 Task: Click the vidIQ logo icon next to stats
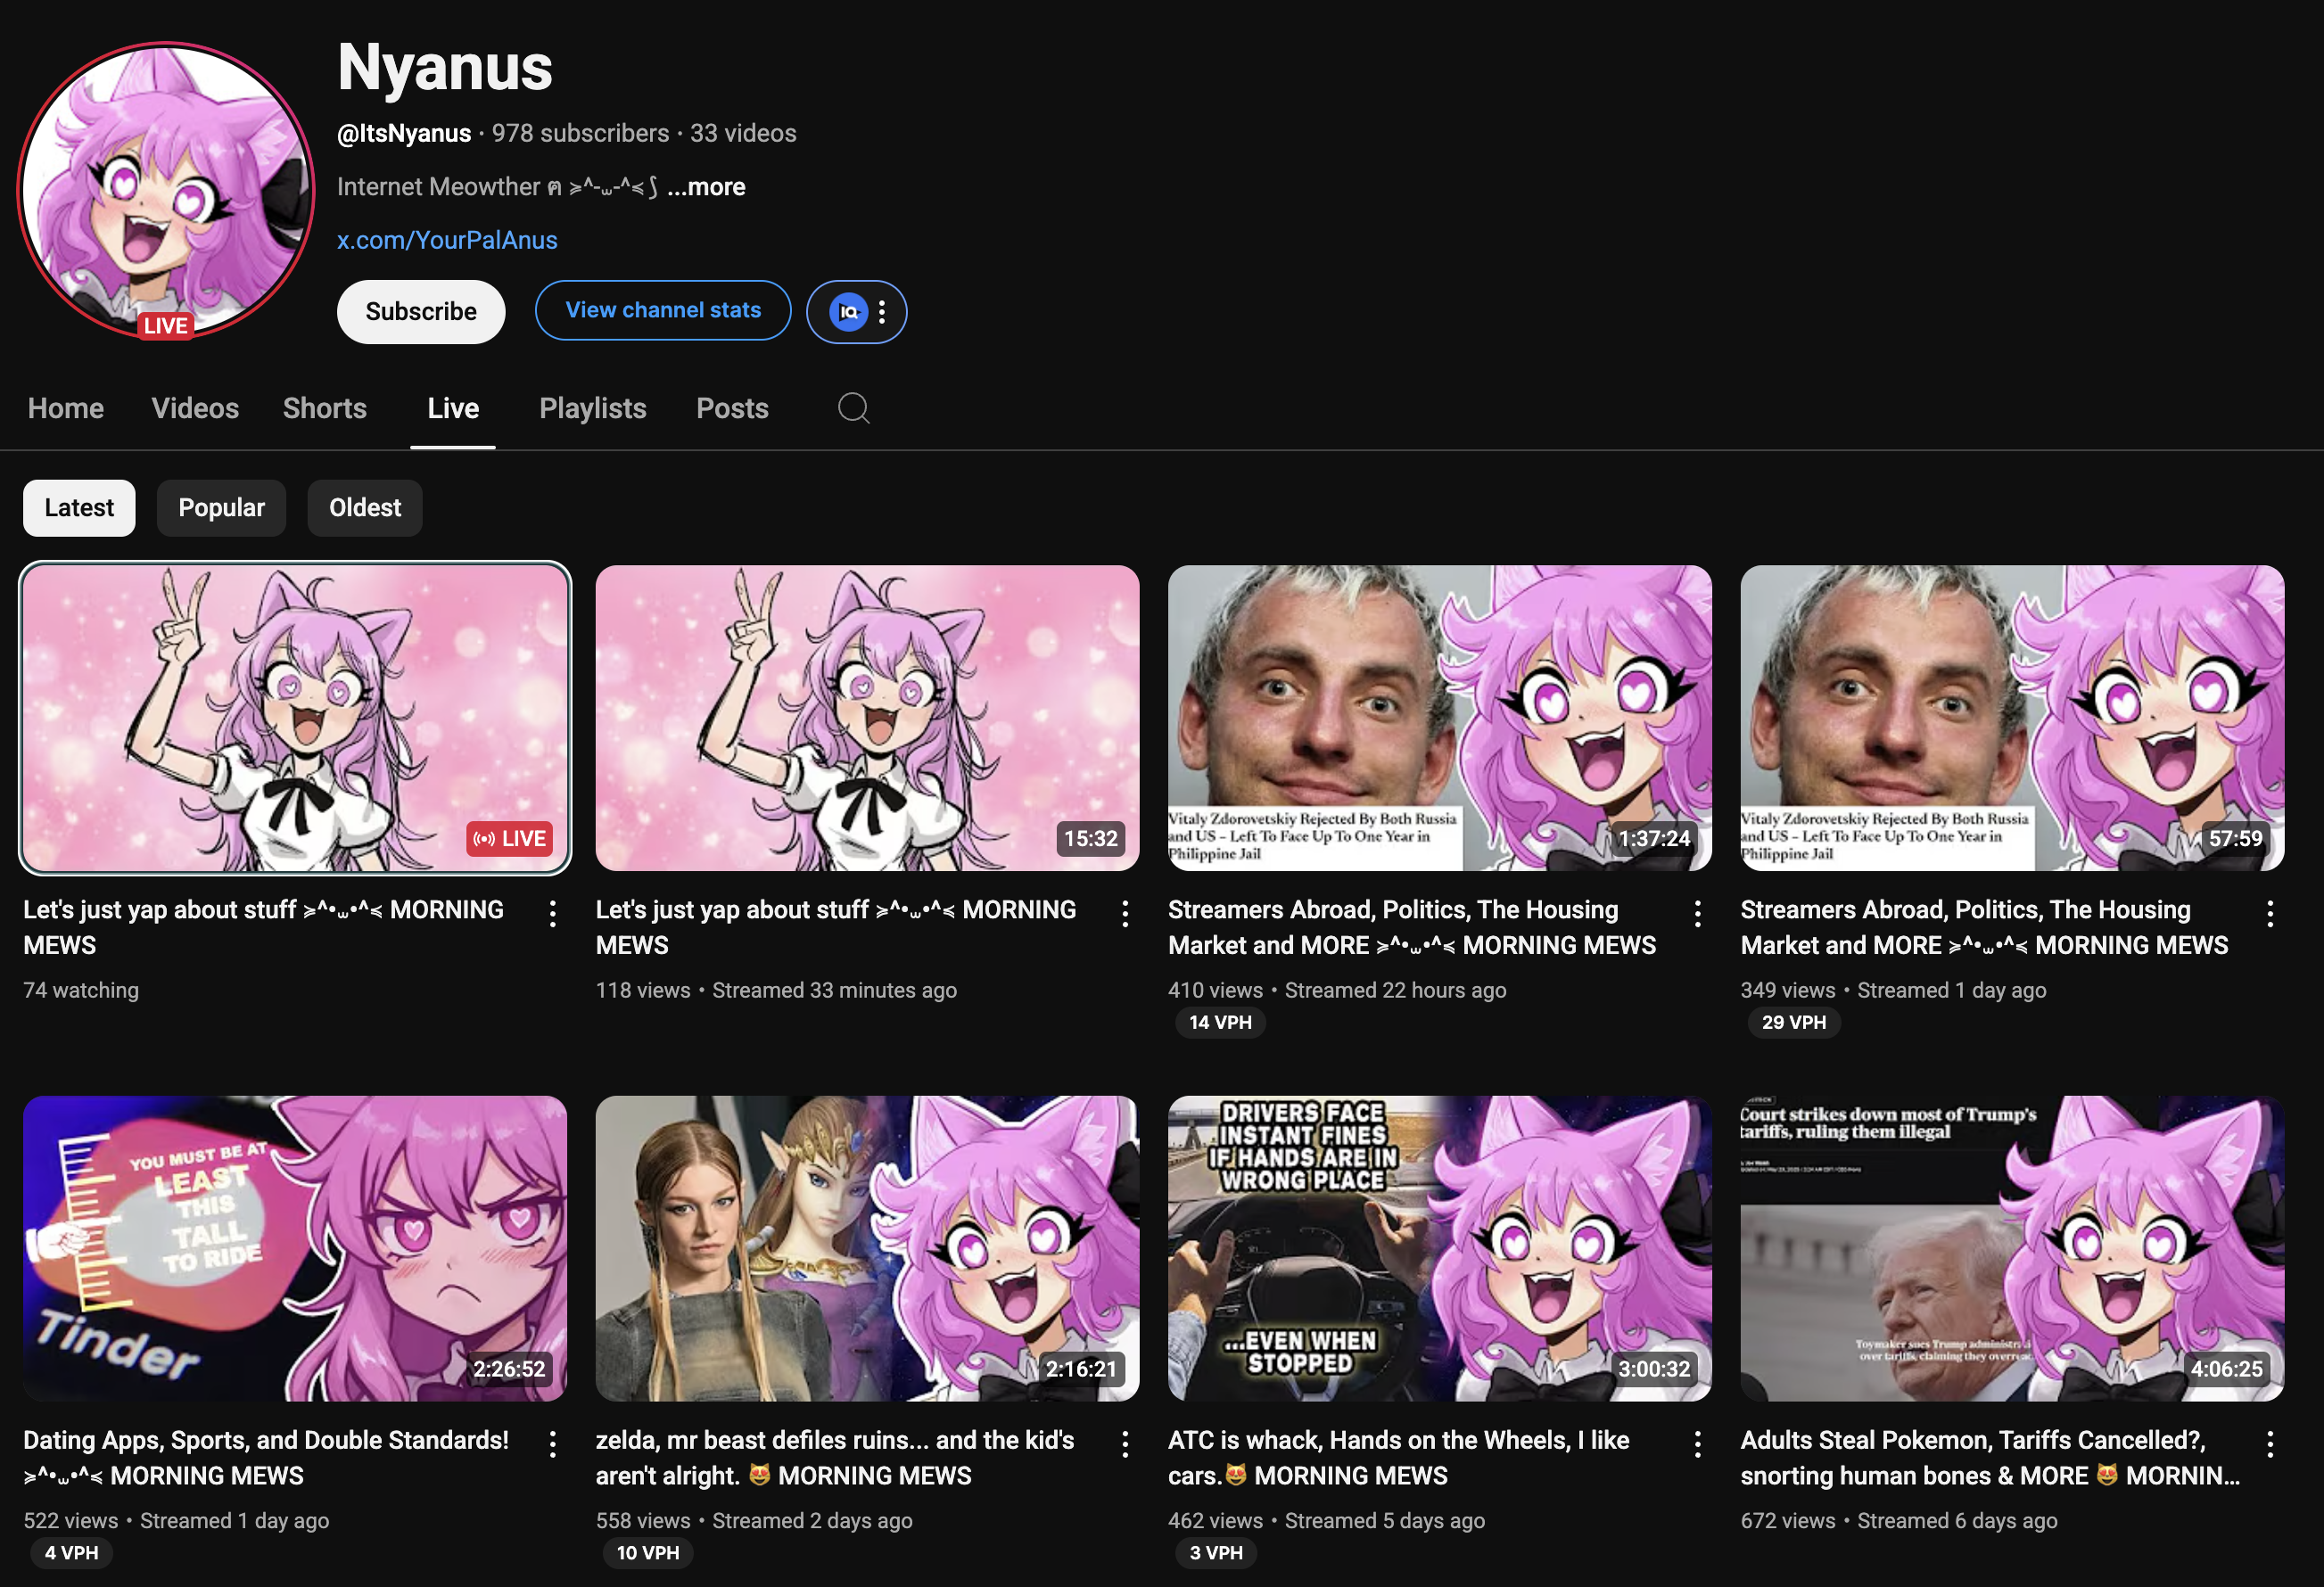[848, 312]
